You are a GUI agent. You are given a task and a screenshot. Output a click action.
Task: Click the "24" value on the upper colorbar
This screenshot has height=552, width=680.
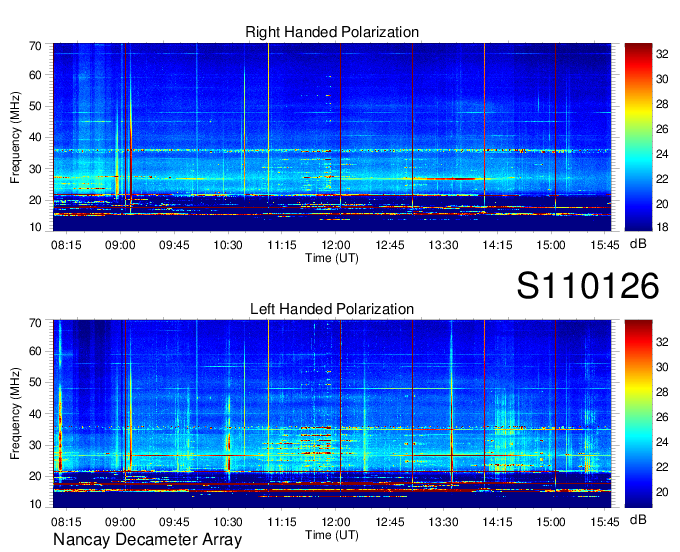662,154
